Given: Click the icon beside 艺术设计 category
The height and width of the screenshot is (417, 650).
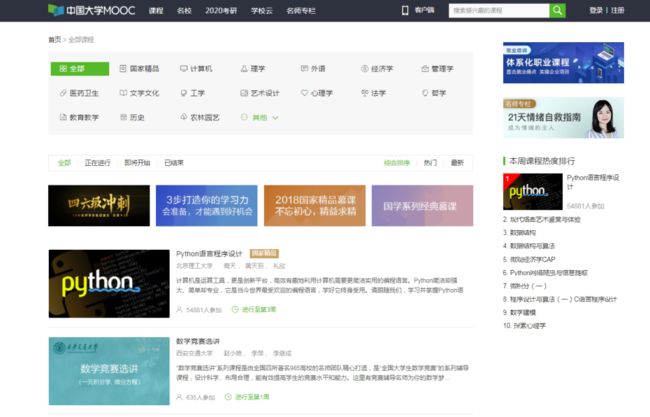Looking at the screenshot, I should coord(244,93).
